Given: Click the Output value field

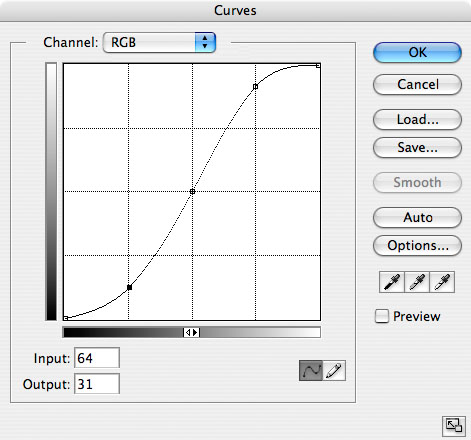Looking at the screenshot, I should [97, 384].
